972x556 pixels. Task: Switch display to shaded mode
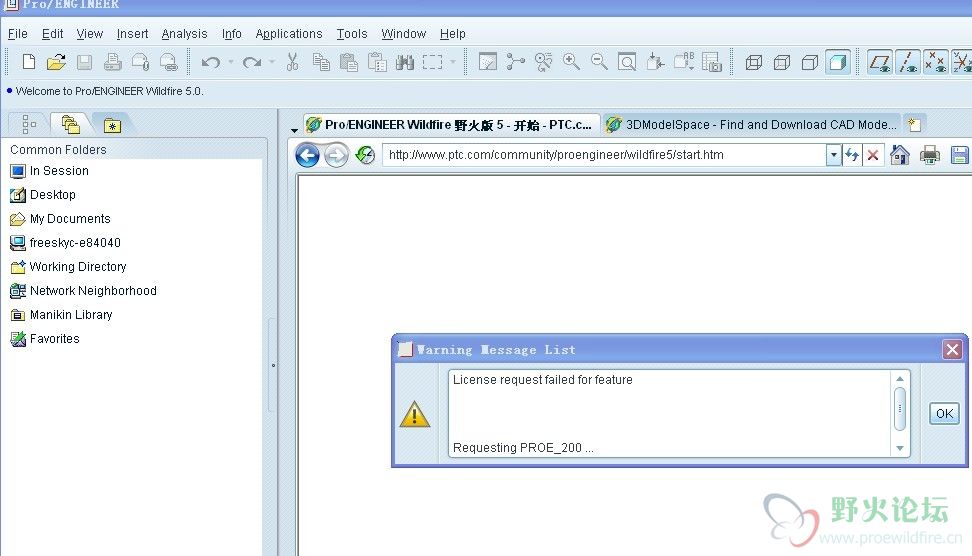[x=837, y=62]
